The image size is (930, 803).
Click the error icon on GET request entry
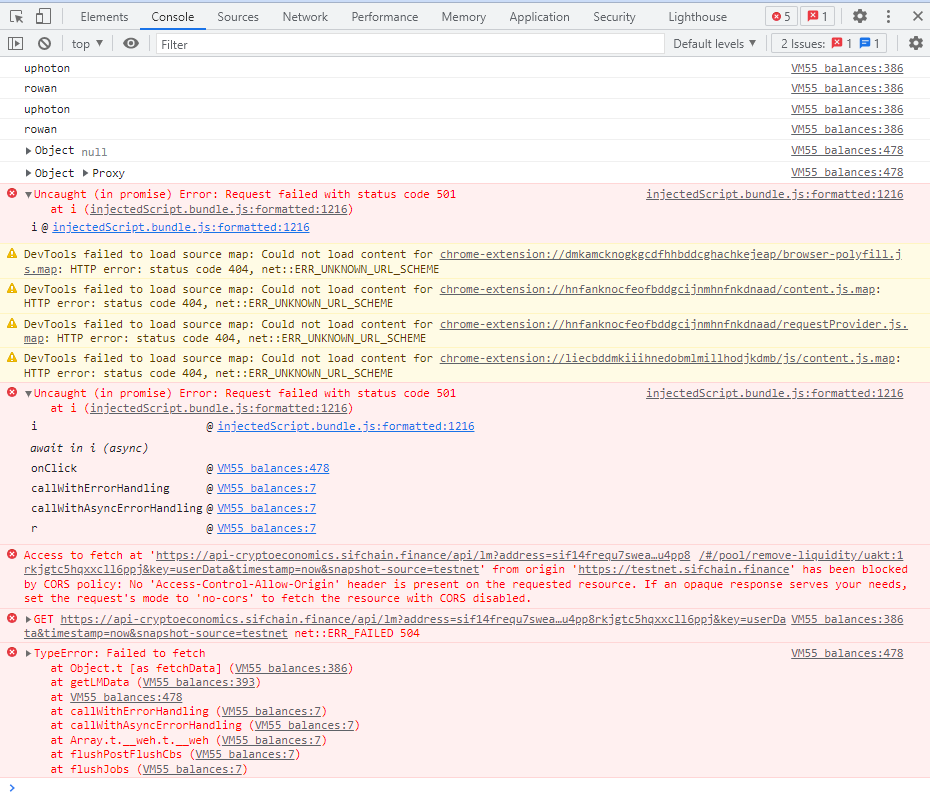(x=12, y=618)
